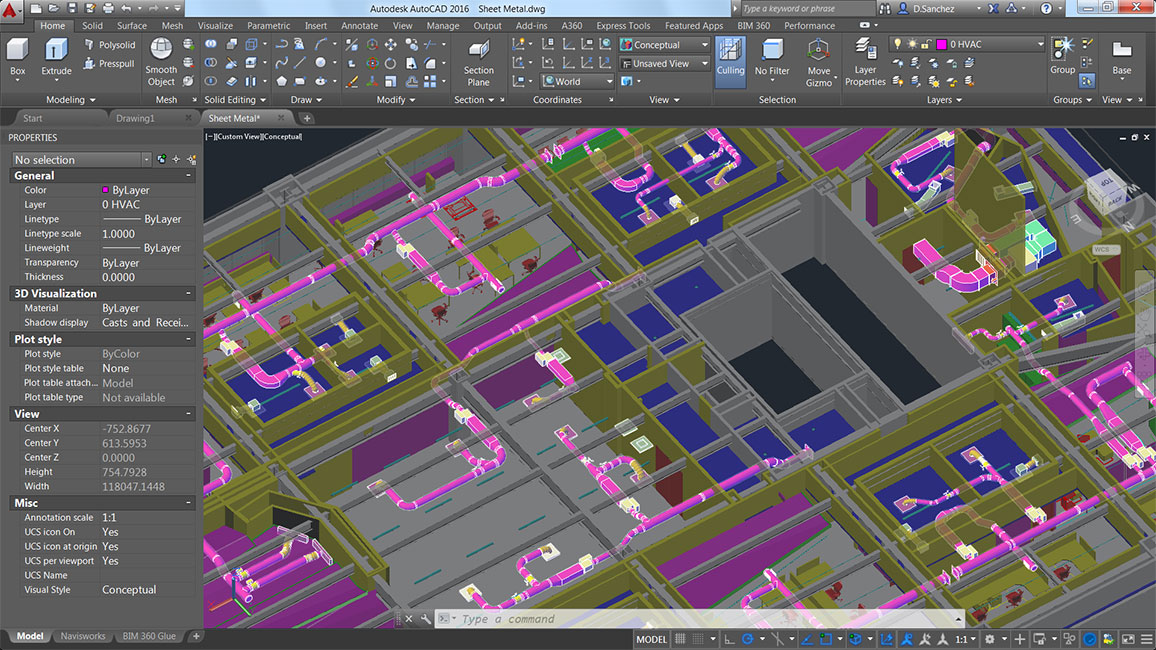Choose the Polysolid tool
This screenshot has height=650, width=1156.
(109, 45)
